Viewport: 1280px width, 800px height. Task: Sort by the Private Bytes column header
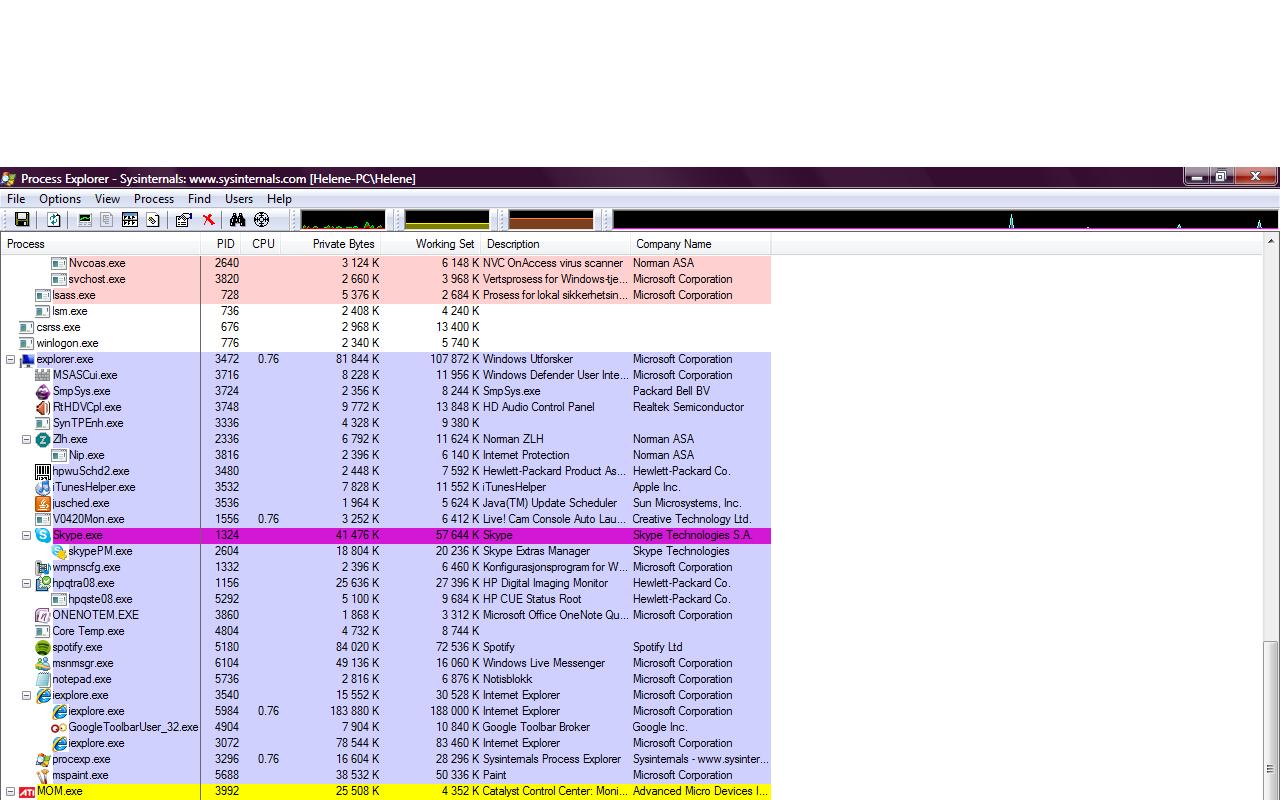(x=331, y=244)
